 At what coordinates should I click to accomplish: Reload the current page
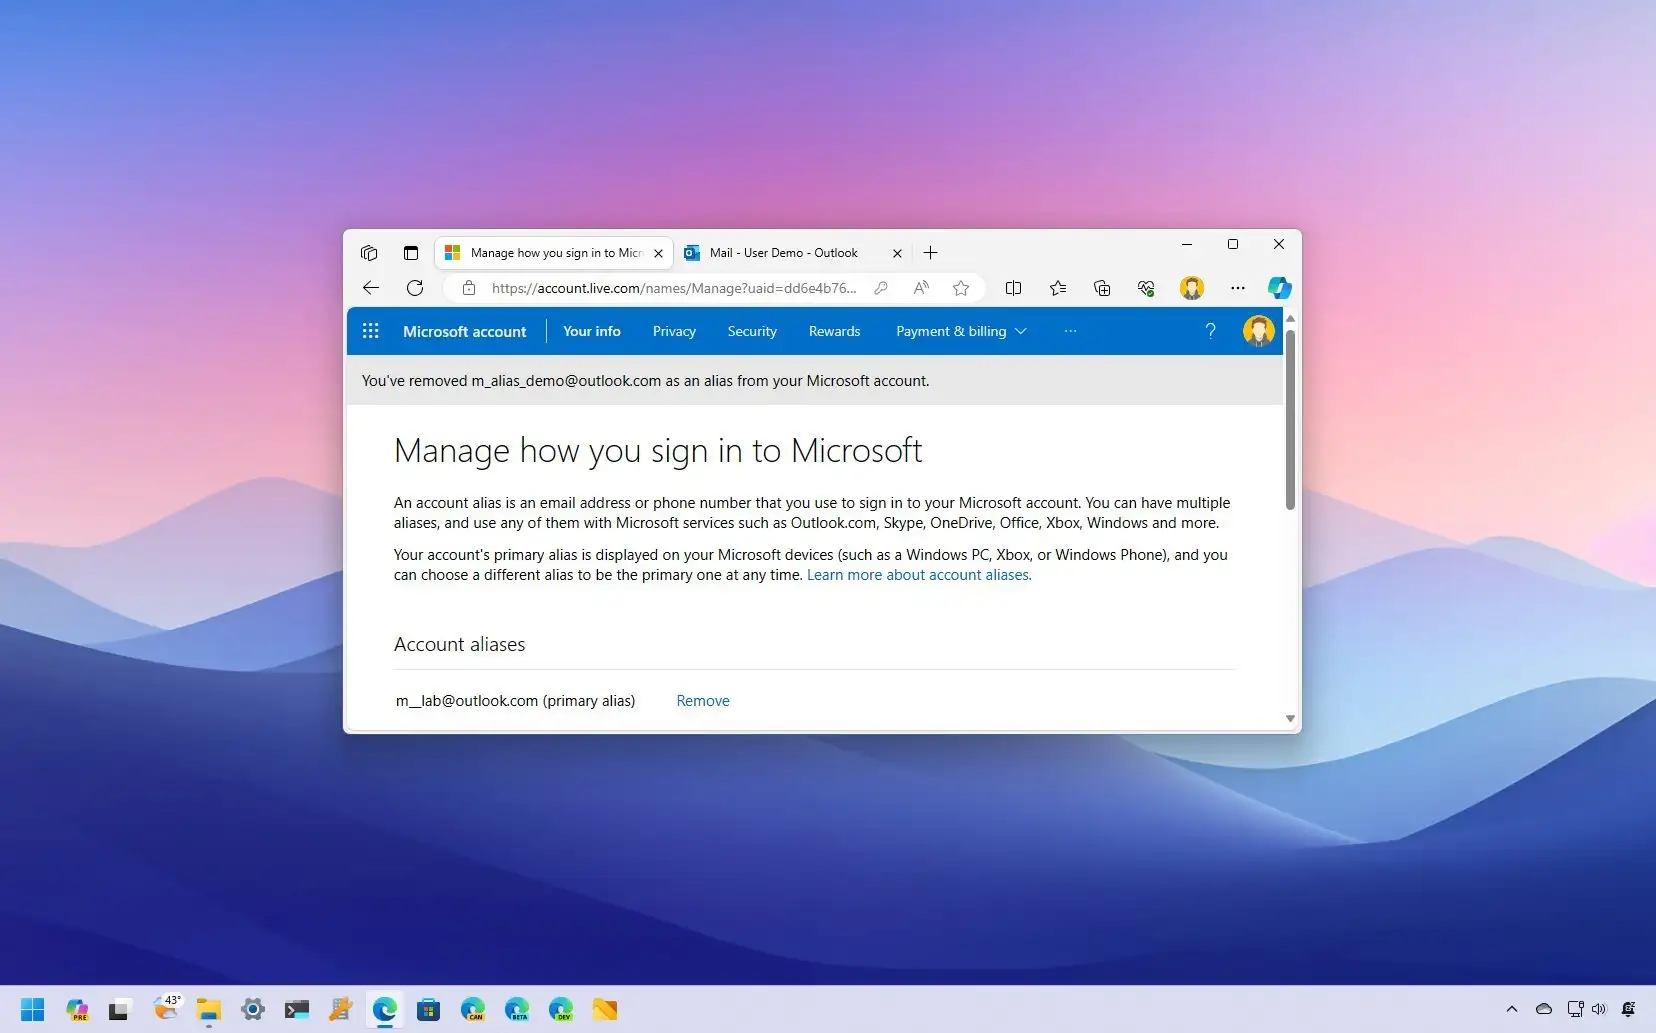coord(415,288)
